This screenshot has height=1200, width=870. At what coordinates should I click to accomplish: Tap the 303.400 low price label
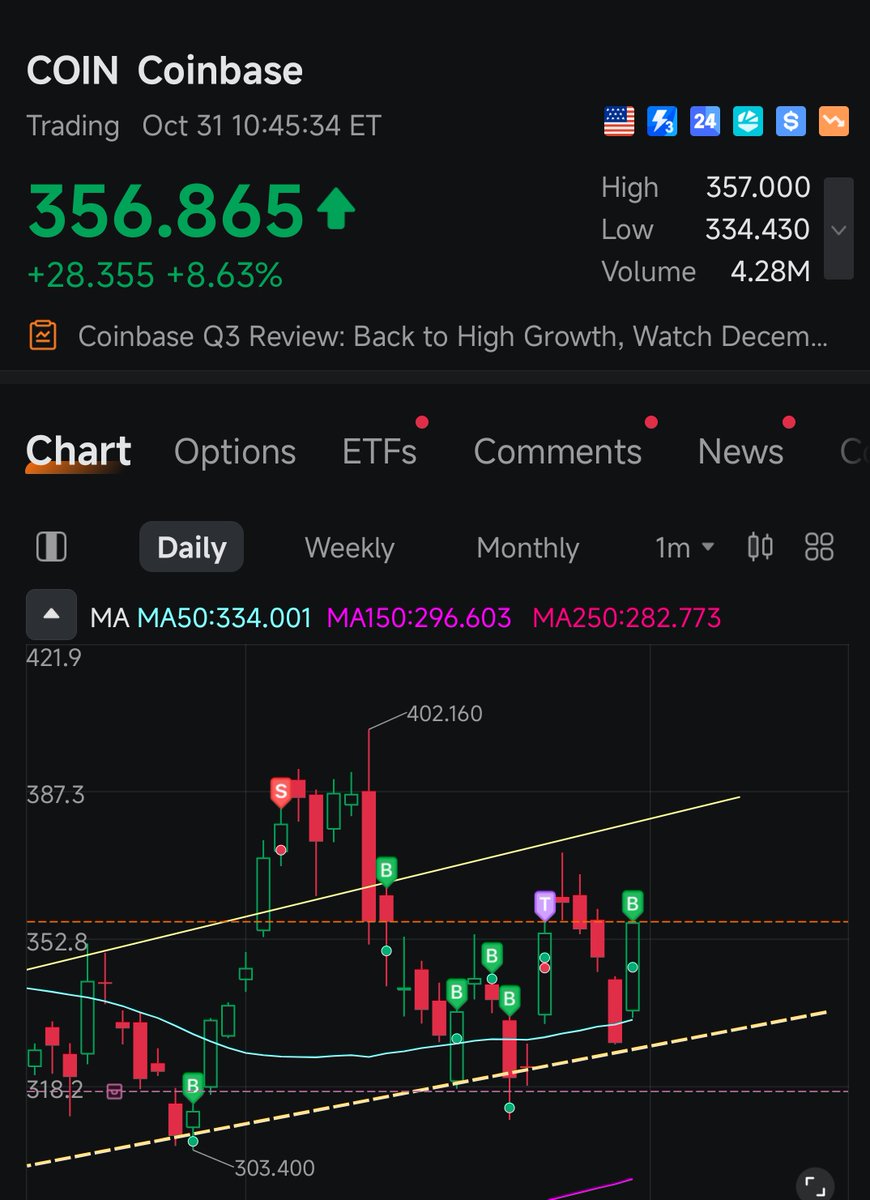click(x=275, y=1168)
